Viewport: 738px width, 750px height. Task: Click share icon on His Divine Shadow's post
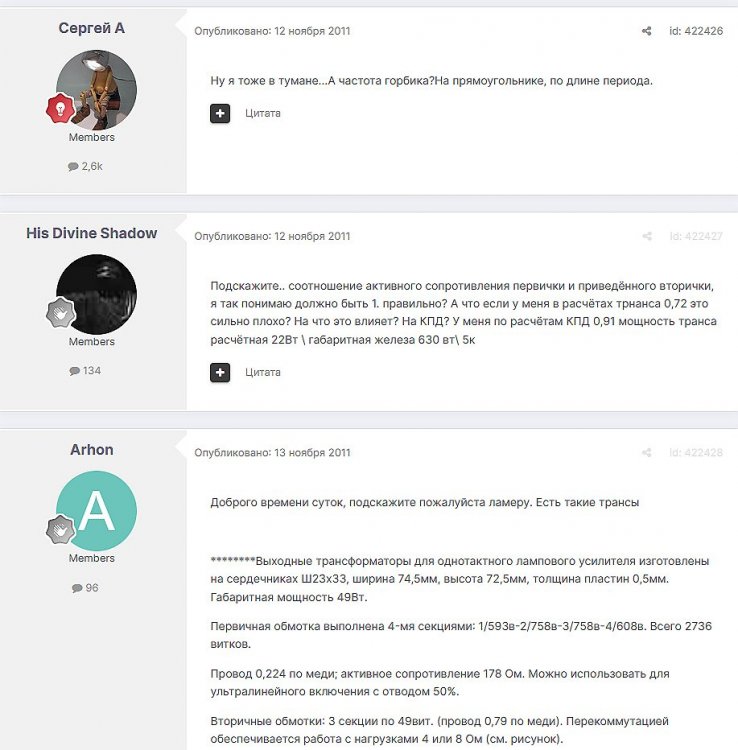click(647, 236)
